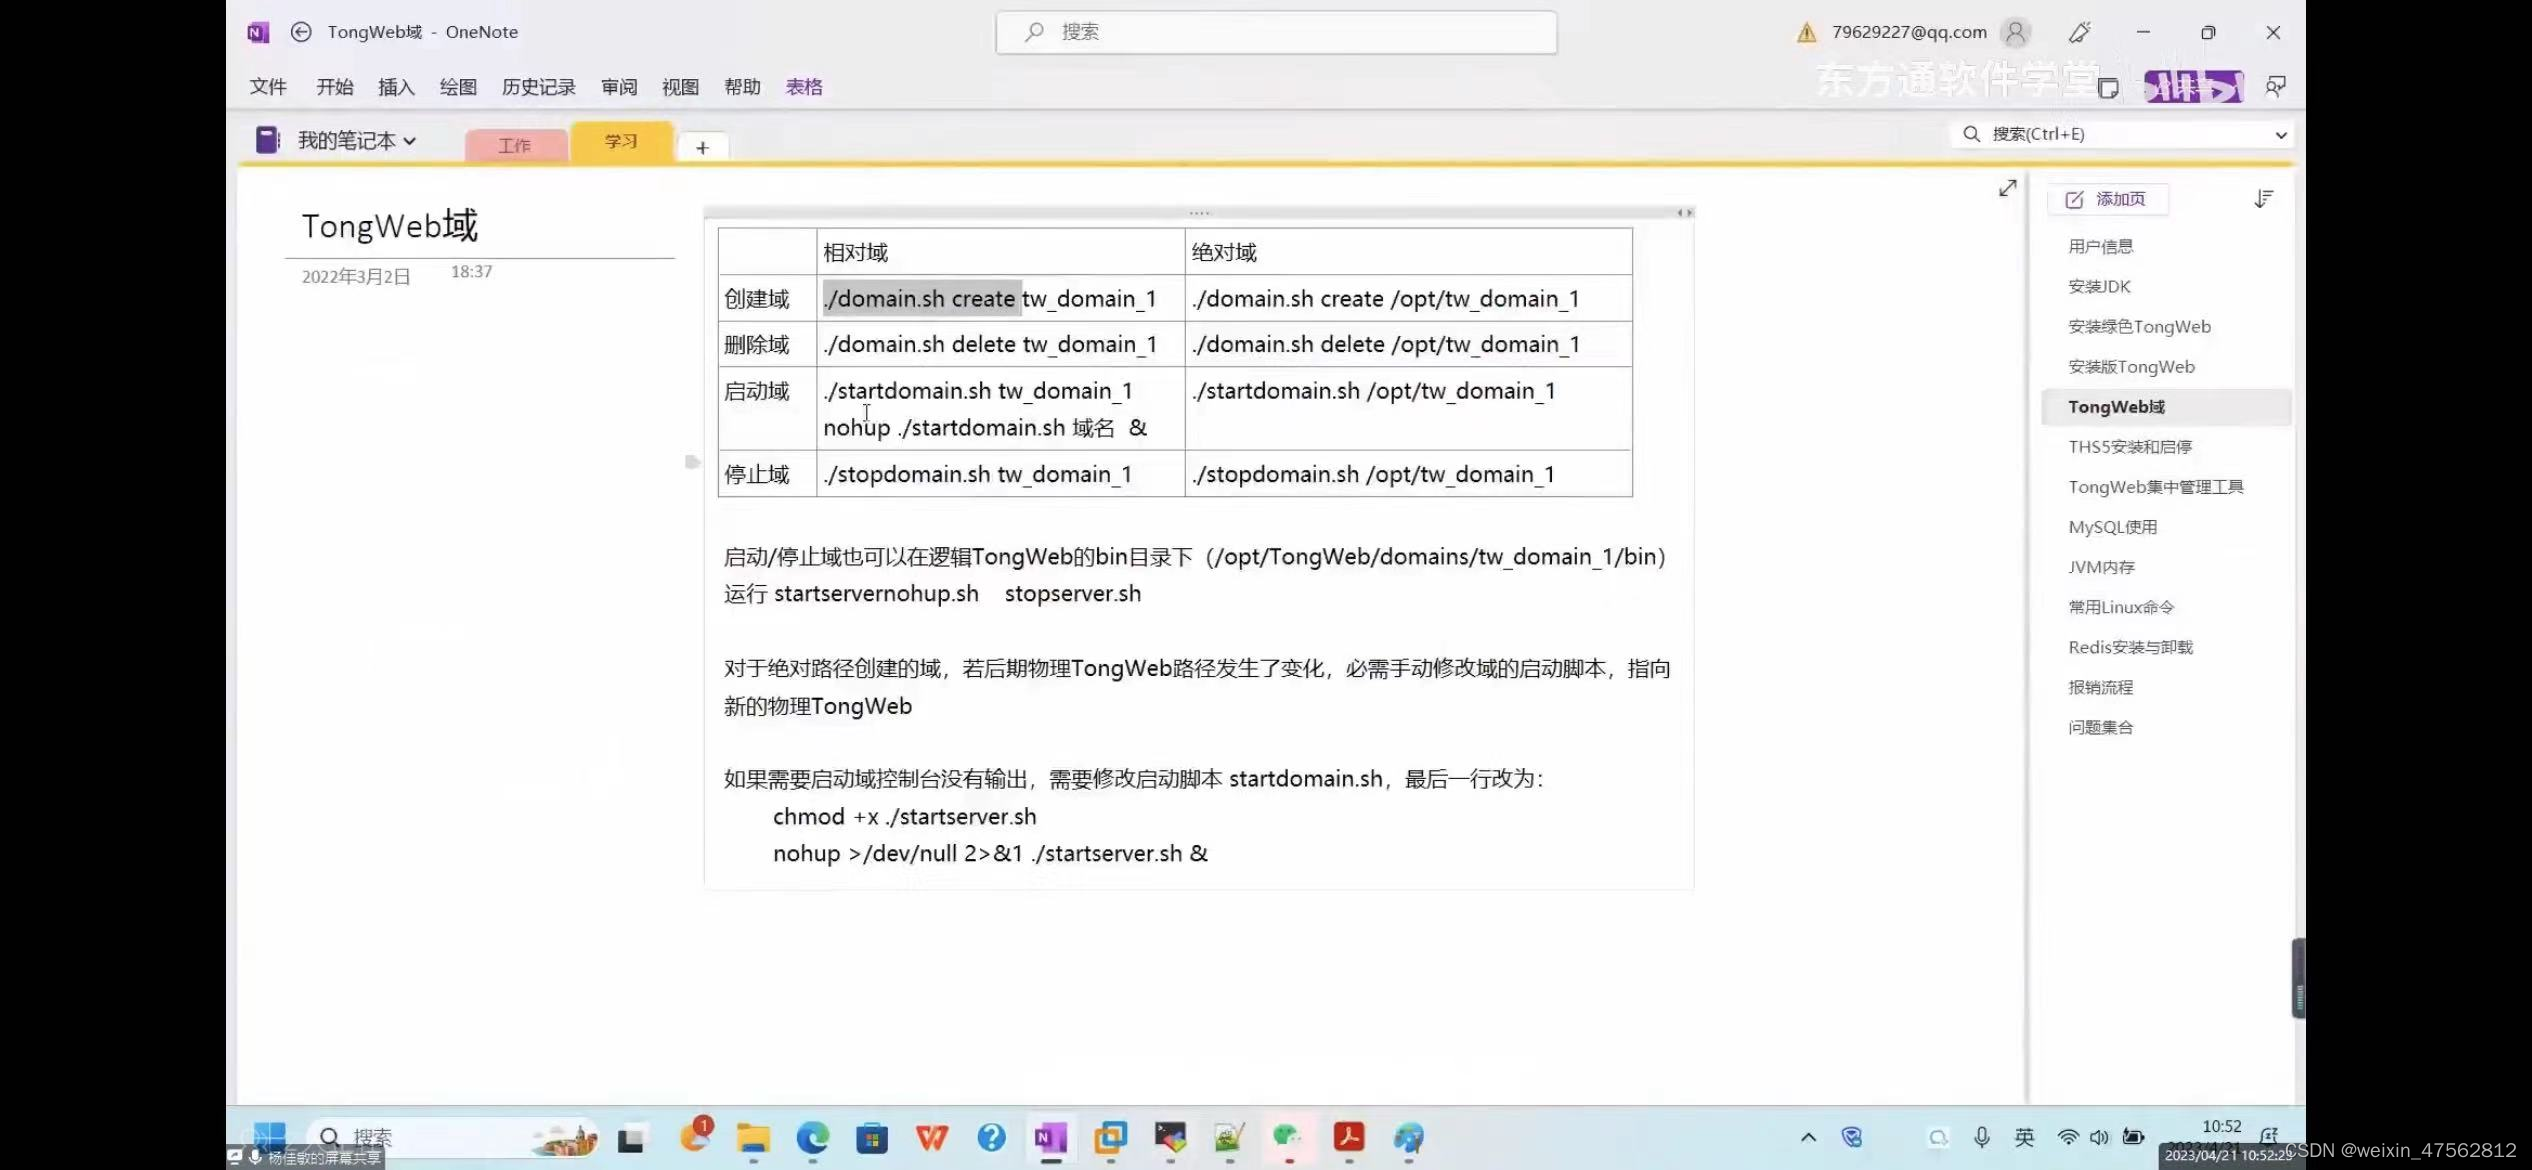This screenshot has height=1170, width=2532.
Task: Click the pen ink mode icon
Action: coord(2080,33)
